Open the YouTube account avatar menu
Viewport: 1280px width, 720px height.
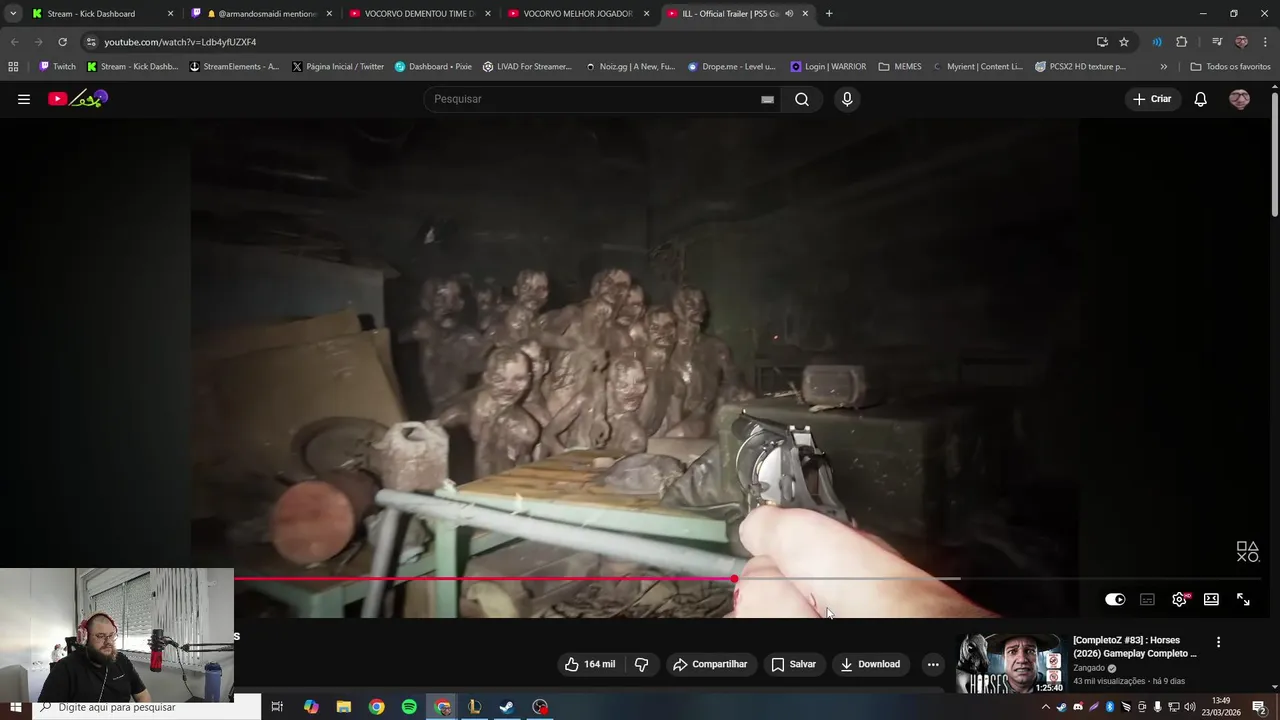click(x=1240, y=99)
